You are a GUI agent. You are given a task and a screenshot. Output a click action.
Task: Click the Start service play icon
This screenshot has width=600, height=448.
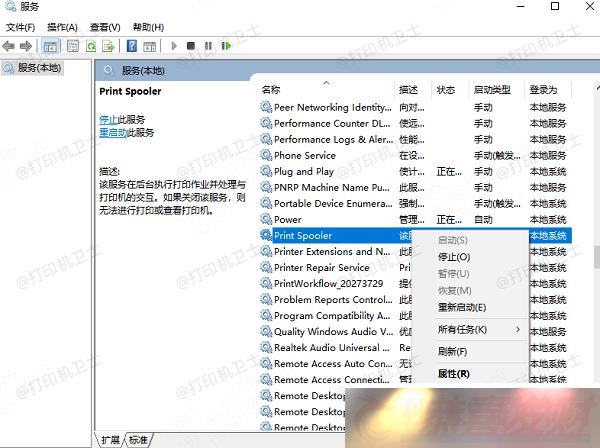174,46
